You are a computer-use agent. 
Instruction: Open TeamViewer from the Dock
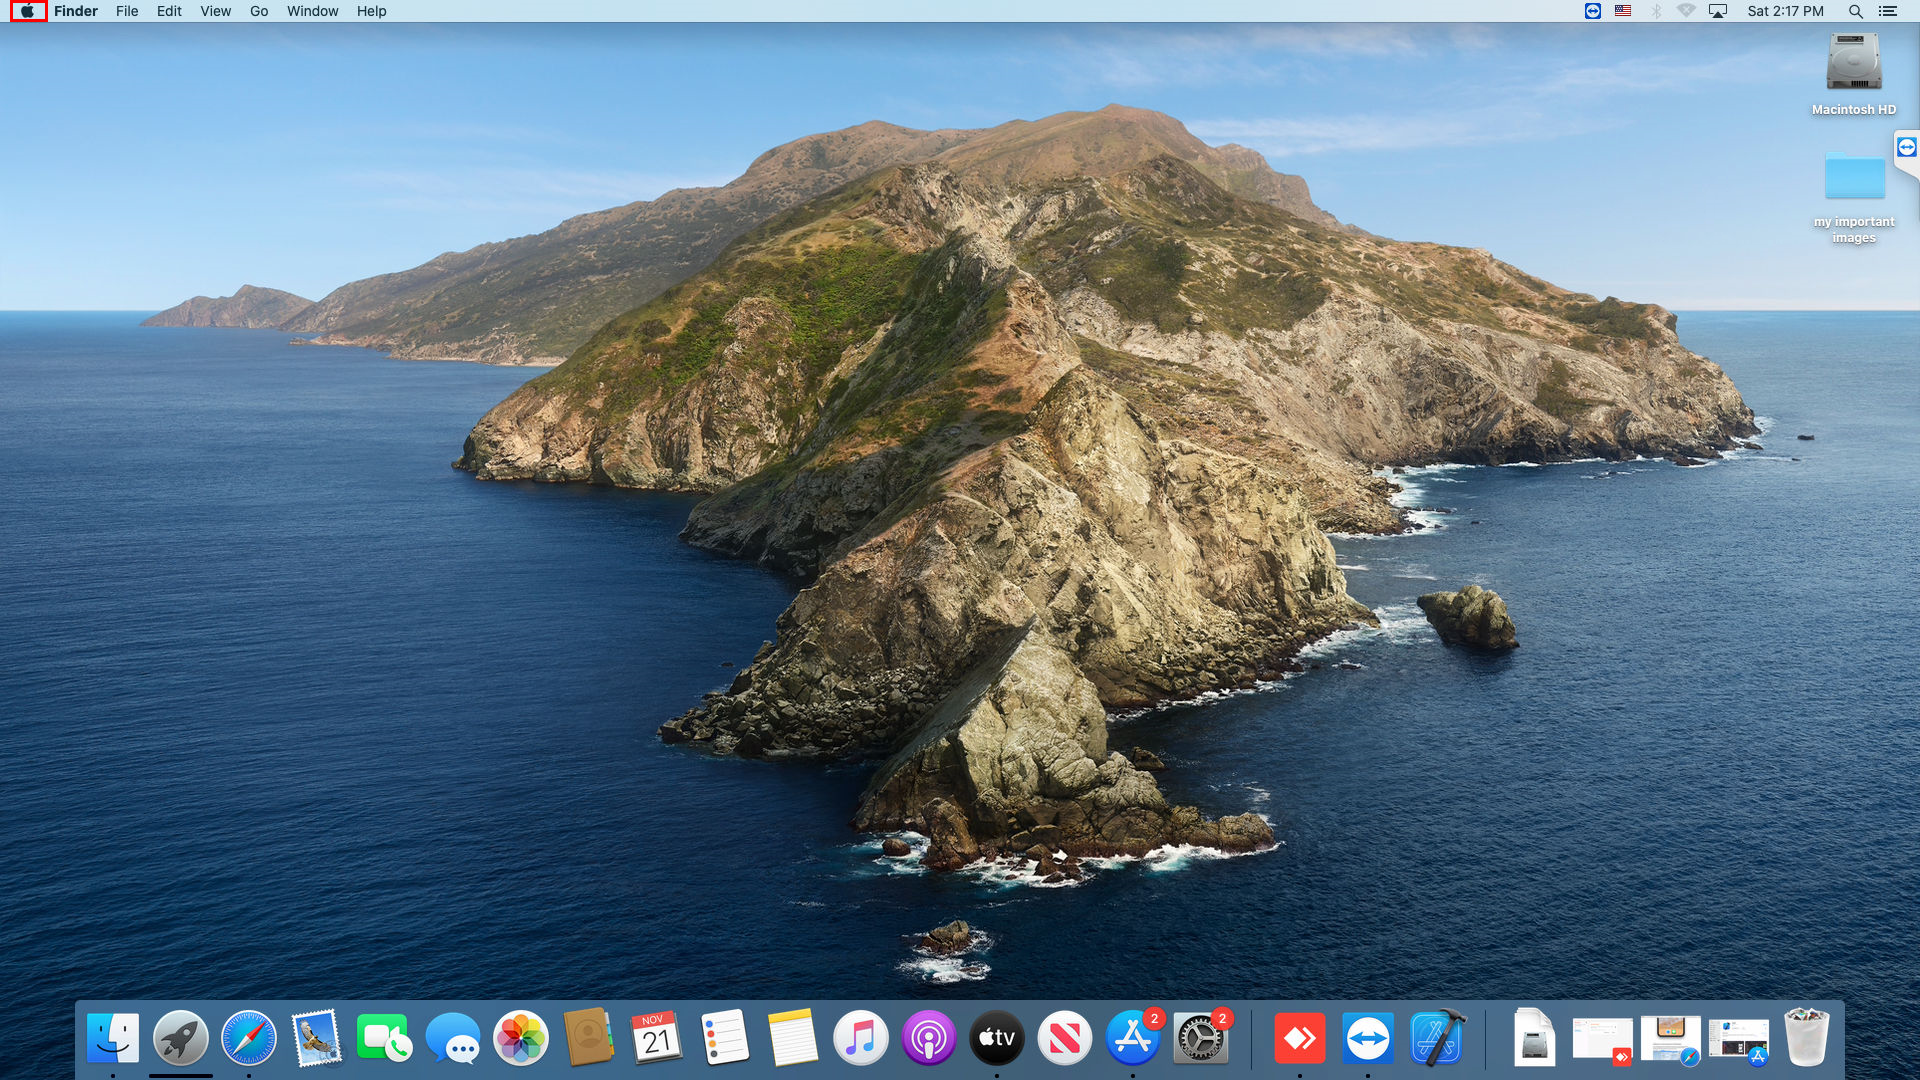1367,1038
